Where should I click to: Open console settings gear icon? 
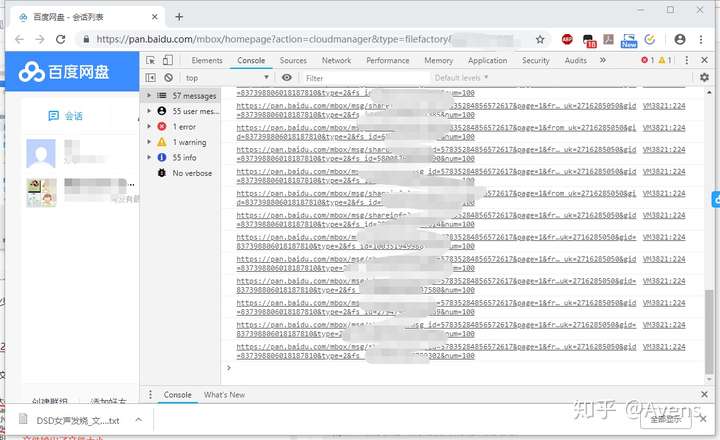[704, 78]
